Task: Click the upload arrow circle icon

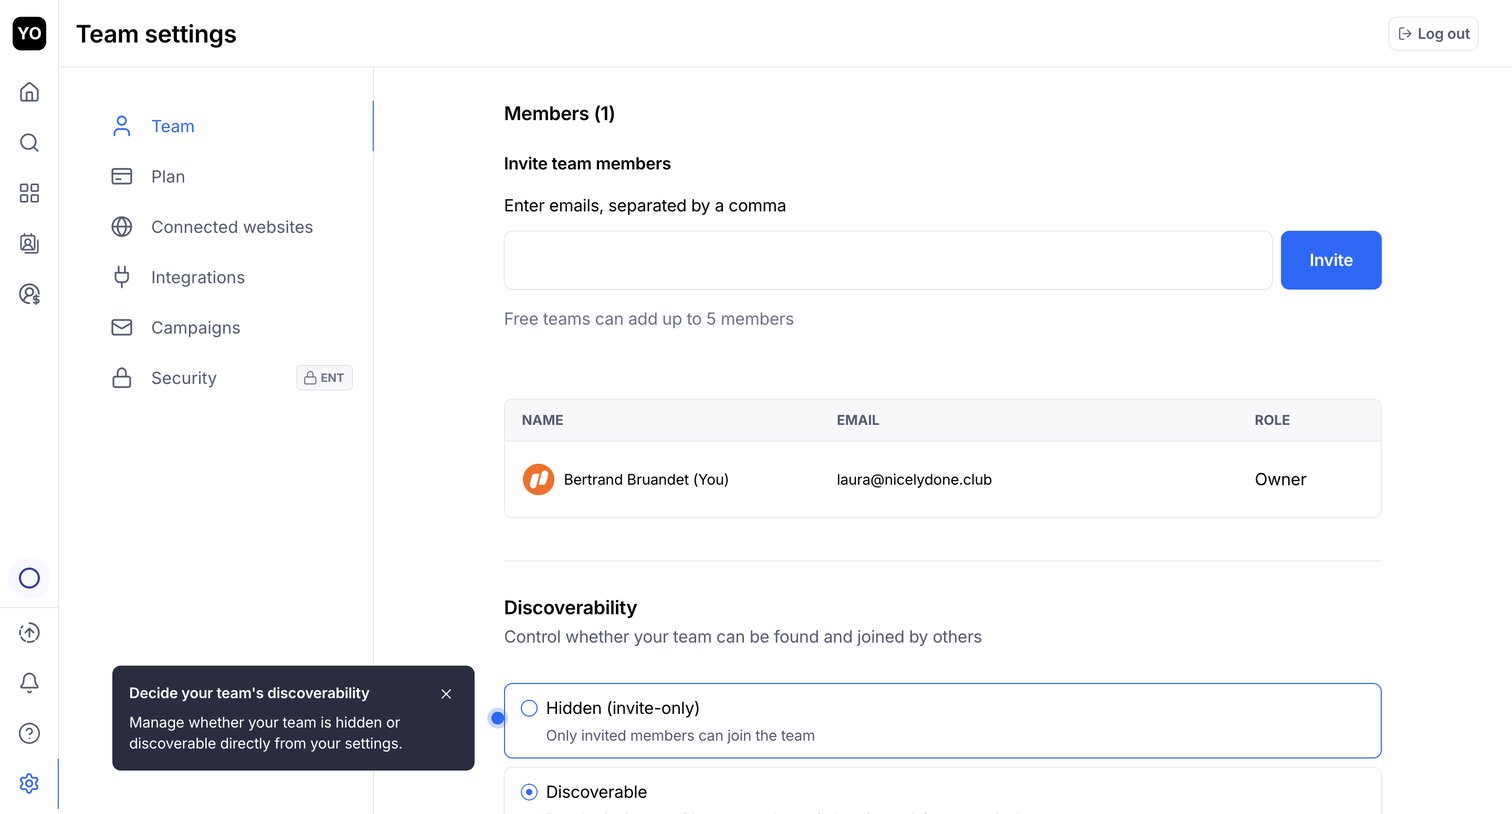Action: pos(29,632)
